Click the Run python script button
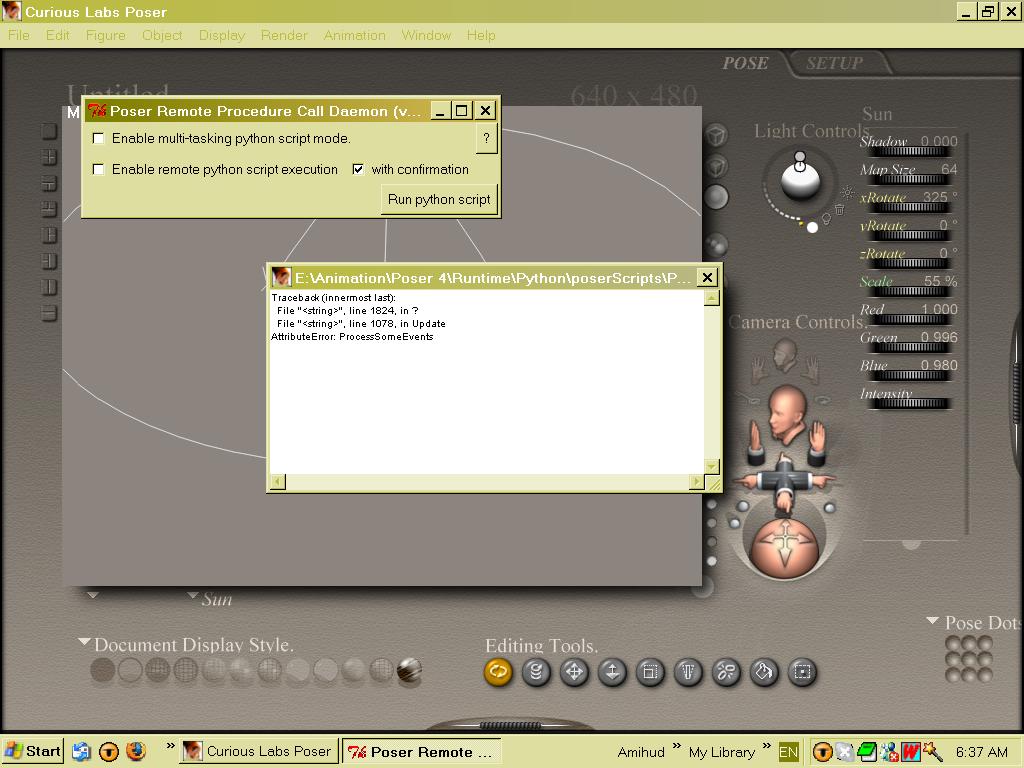The height and width of the screenshot is (768, 1024). click(439, 199)
